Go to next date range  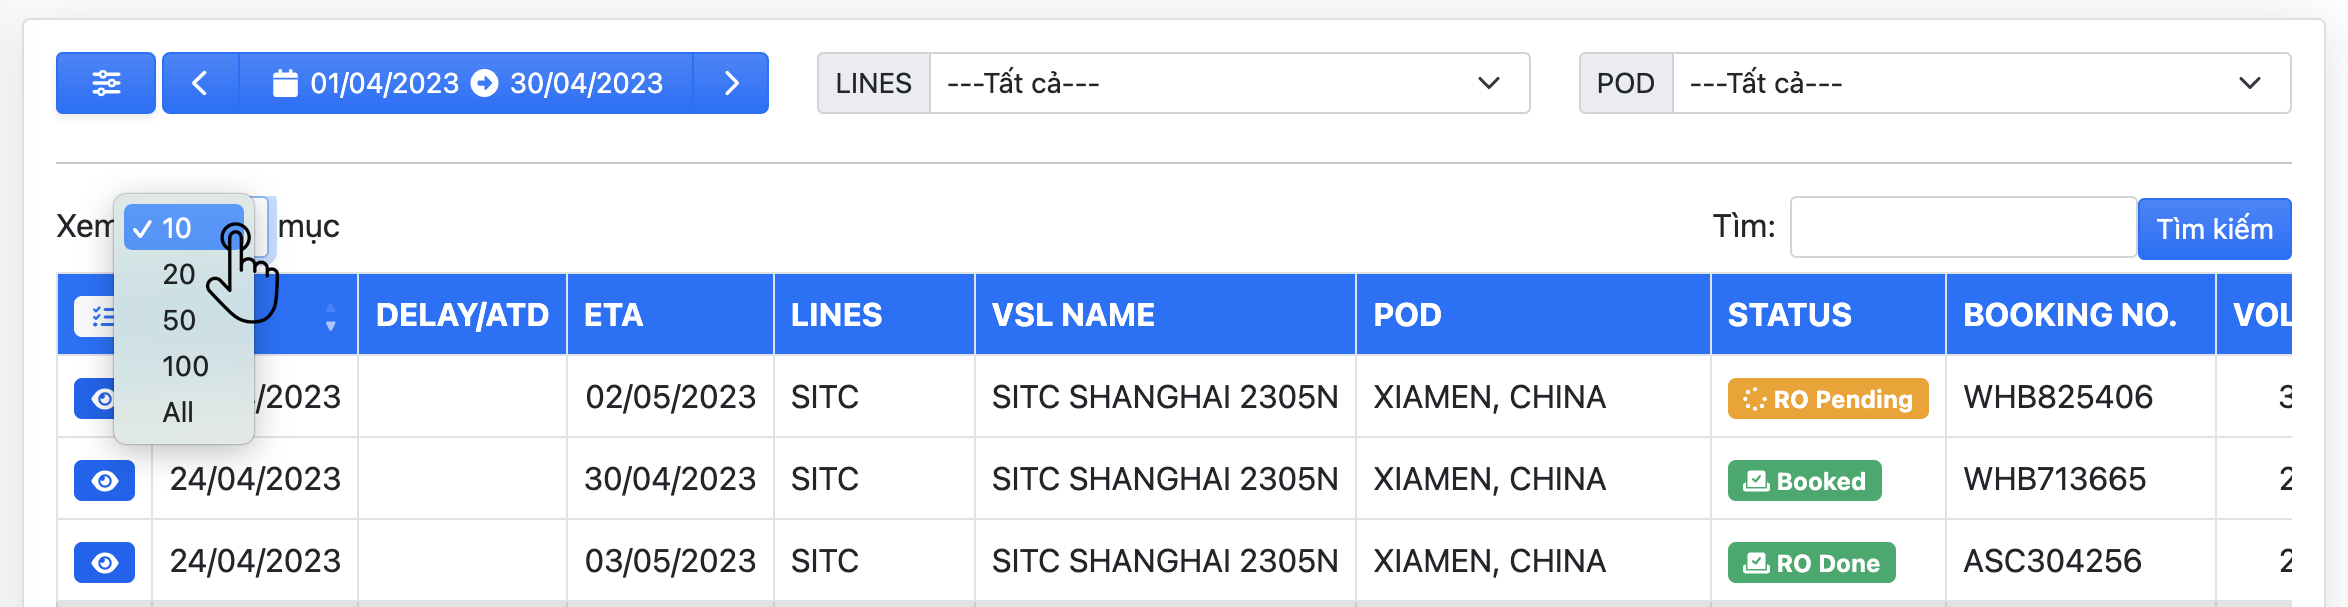click(x=731, y=83)
